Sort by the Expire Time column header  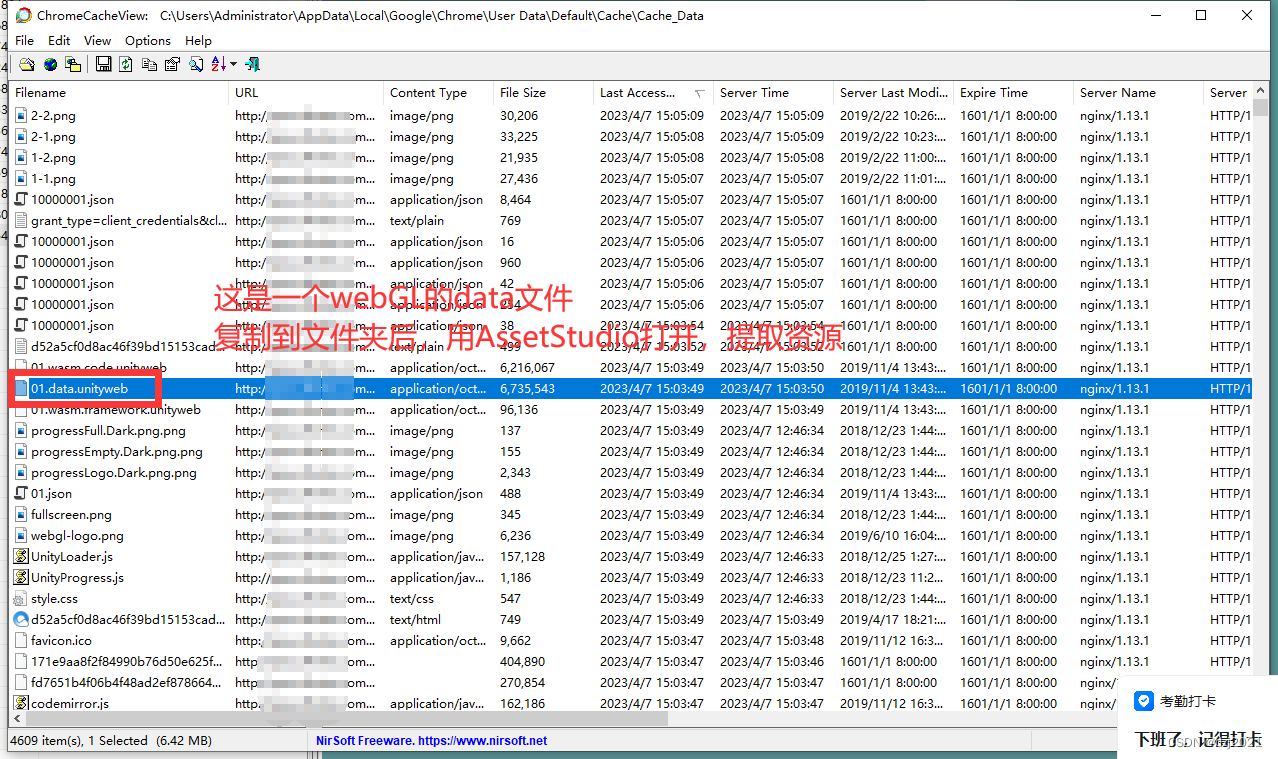pyautogui.click(x=1014, y=92)
